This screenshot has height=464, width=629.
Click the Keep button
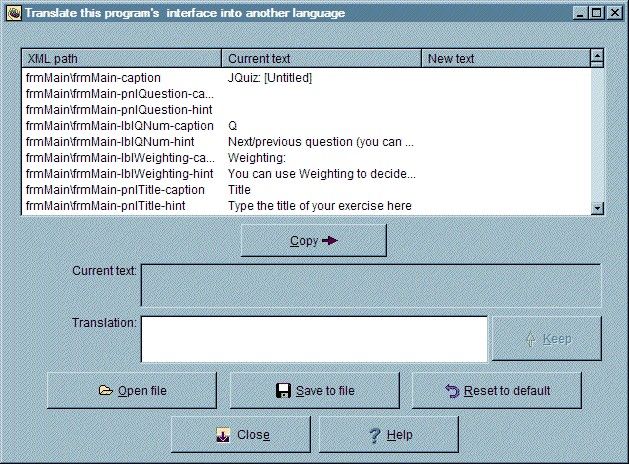(x=547, y=339)
